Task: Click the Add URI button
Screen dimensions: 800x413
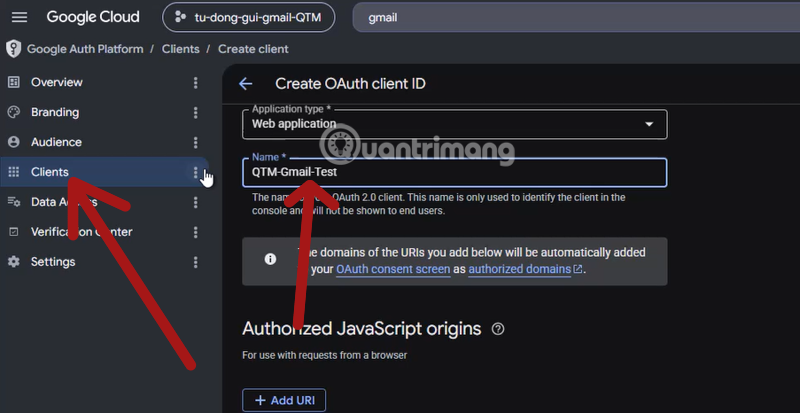Action: point(284,400)
